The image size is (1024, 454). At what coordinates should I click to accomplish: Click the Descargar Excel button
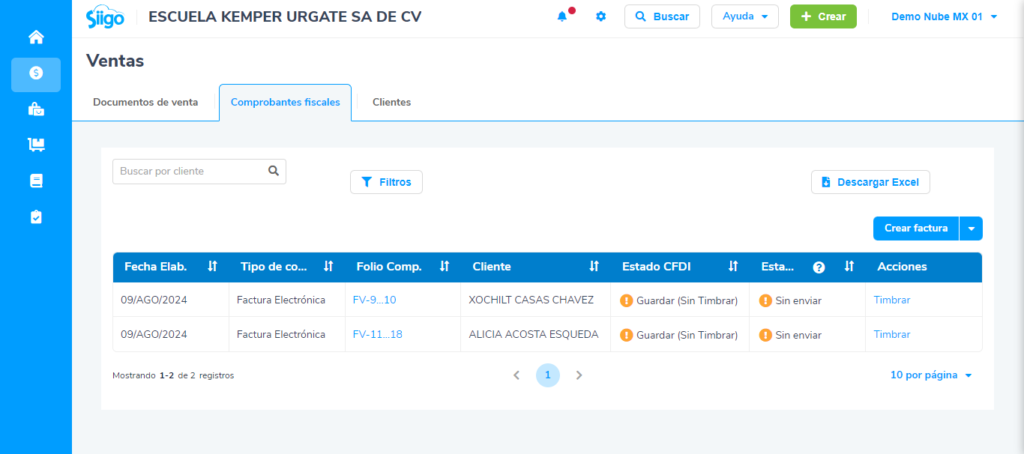pos(870,182)
